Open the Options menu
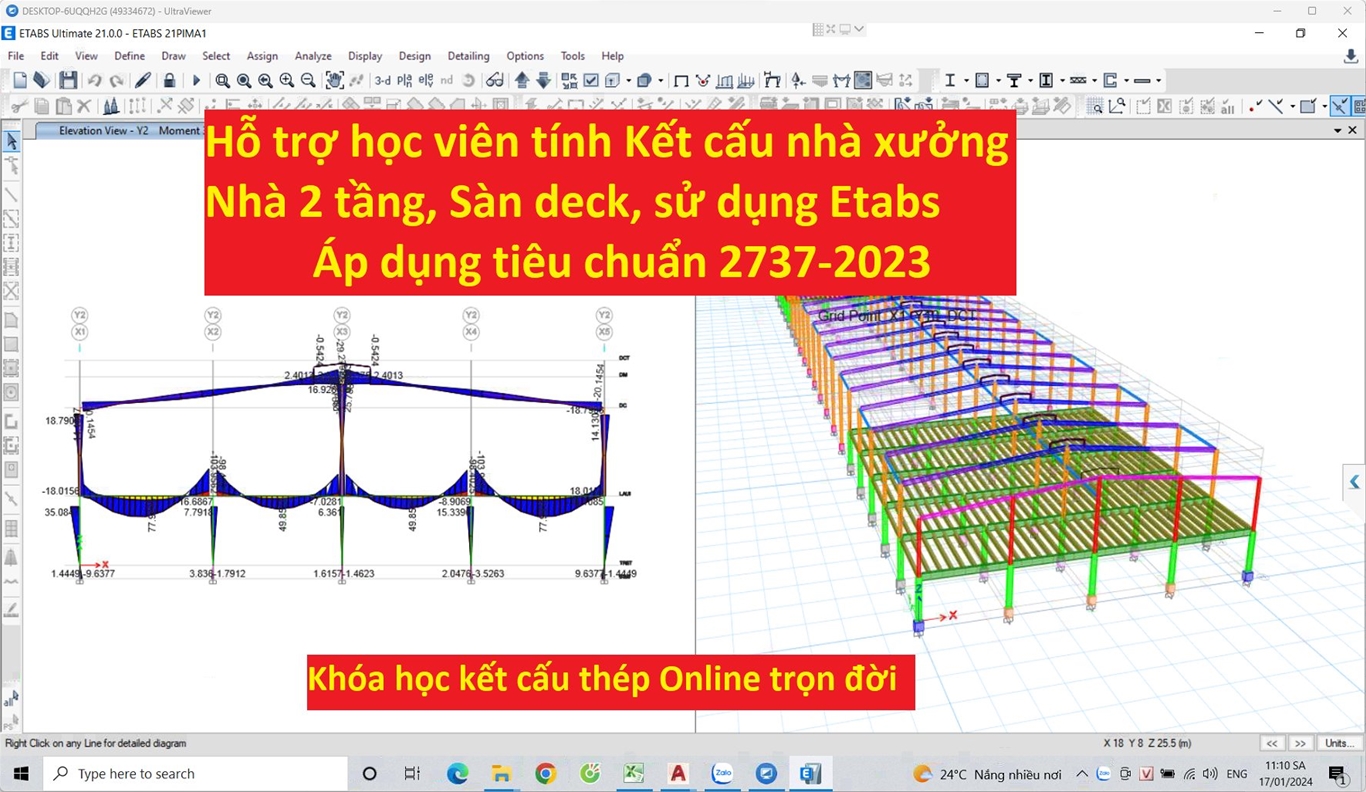1366x792 pixels. 525,56
